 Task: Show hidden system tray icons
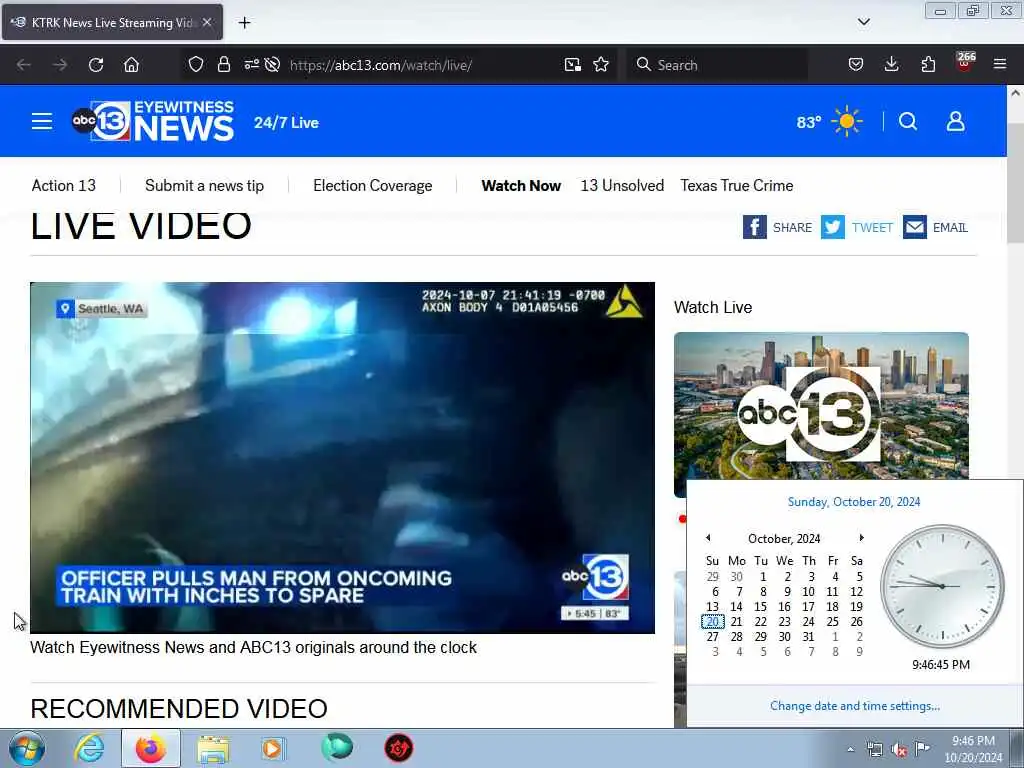(x=850, y=750)
